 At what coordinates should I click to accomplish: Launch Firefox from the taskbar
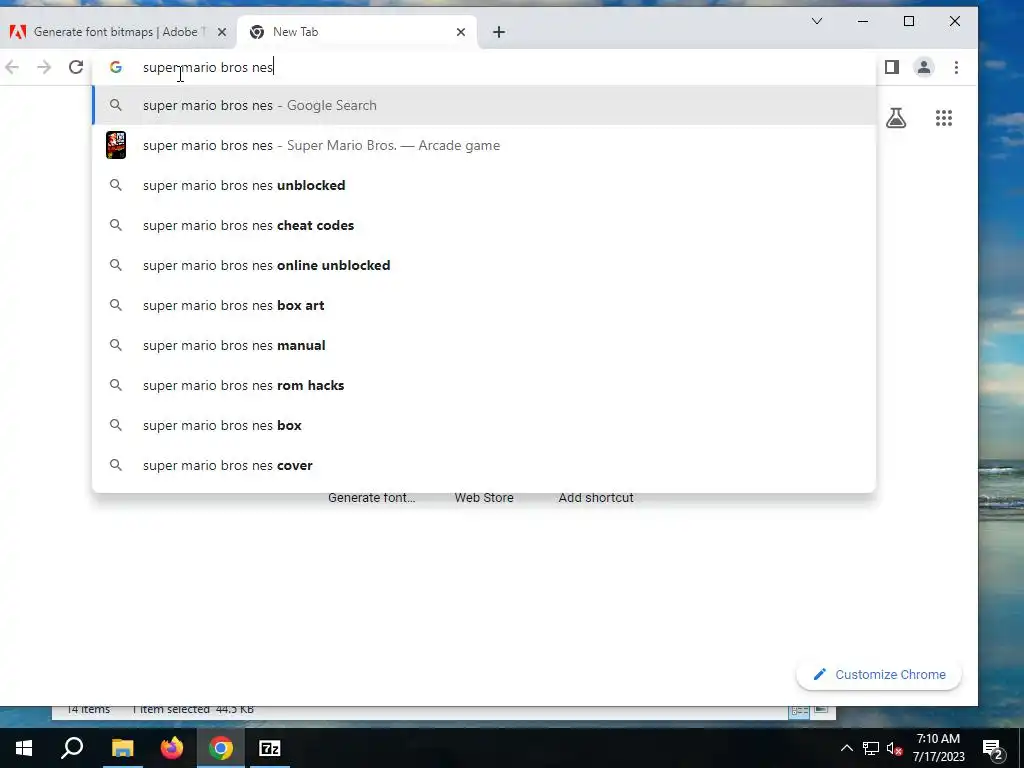172,748
